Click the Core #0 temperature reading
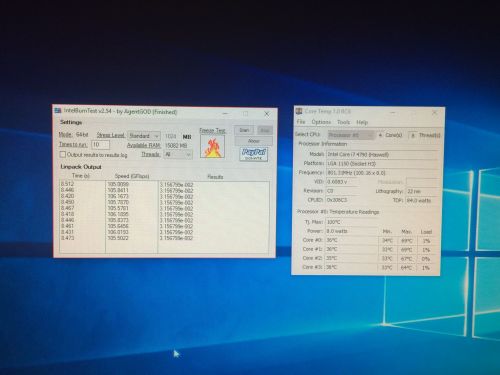Viewport: 500px width, 375px height. [x=351, y=240]
